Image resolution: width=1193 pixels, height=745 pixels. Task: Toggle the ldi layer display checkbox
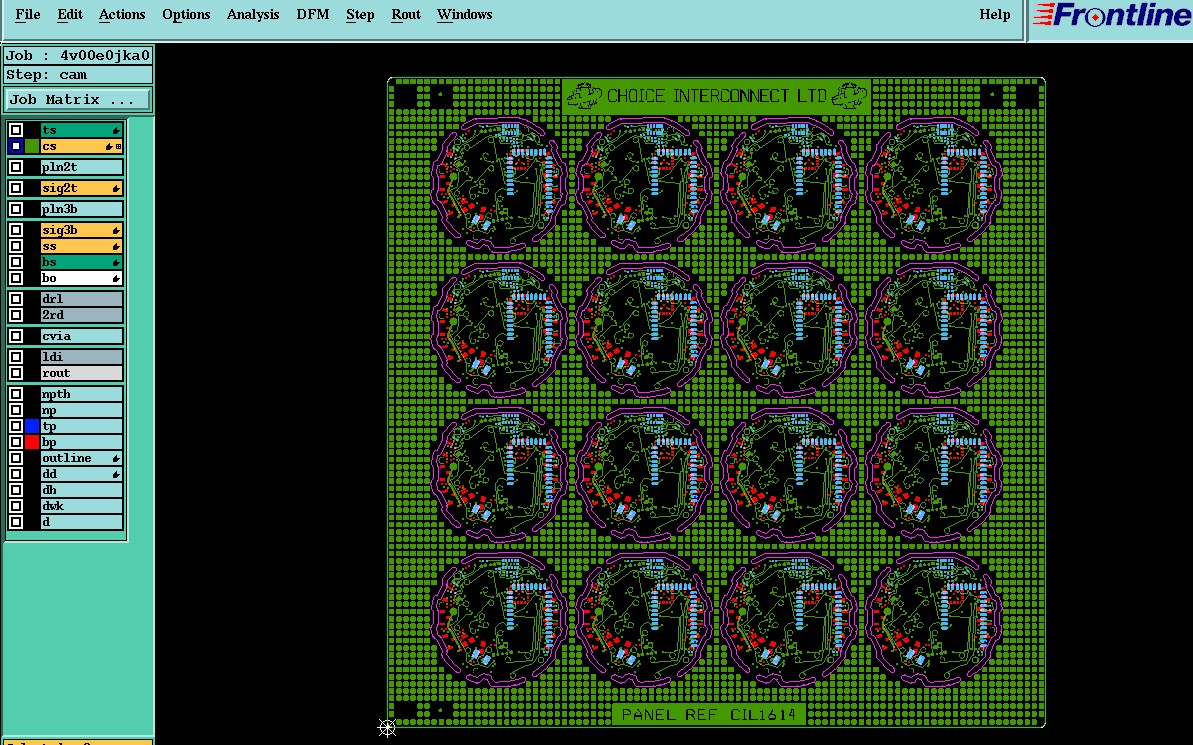16,356
